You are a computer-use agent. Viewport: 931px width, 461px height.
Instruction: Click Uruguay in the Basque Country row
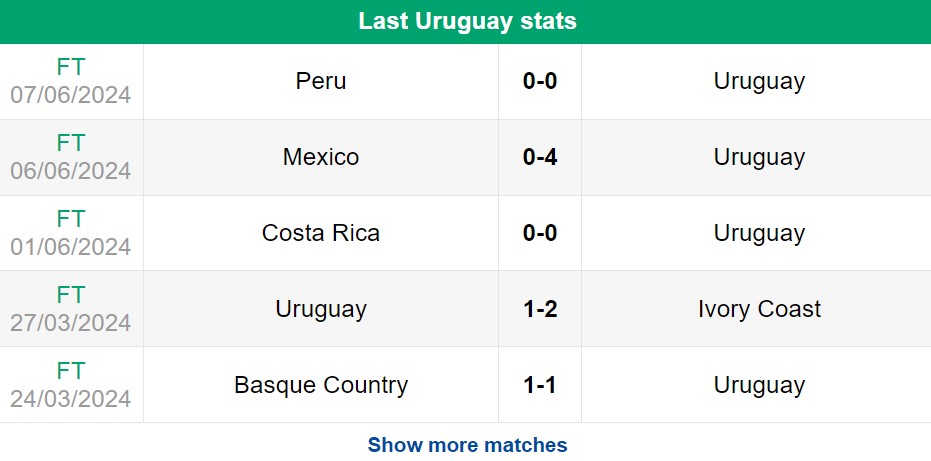[x=759, y=385]
